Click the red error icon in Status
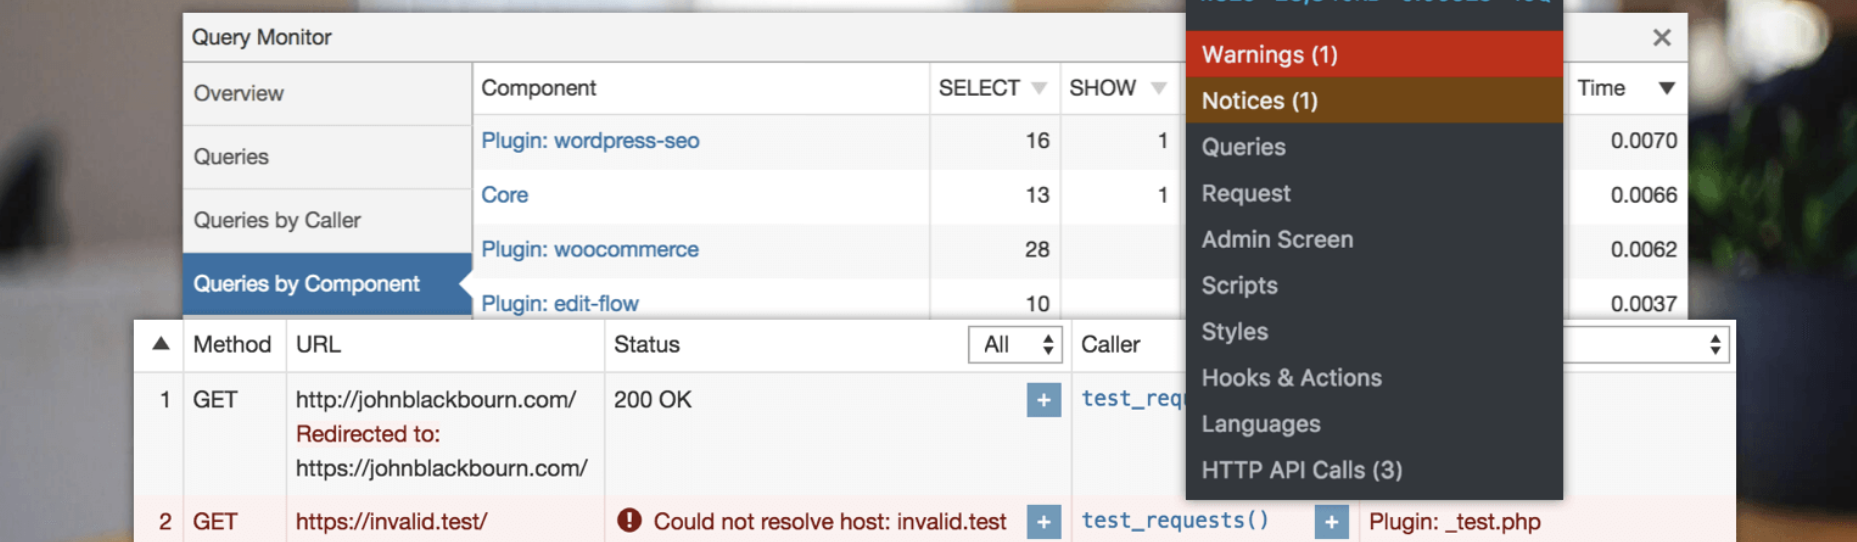 (629, 520)
